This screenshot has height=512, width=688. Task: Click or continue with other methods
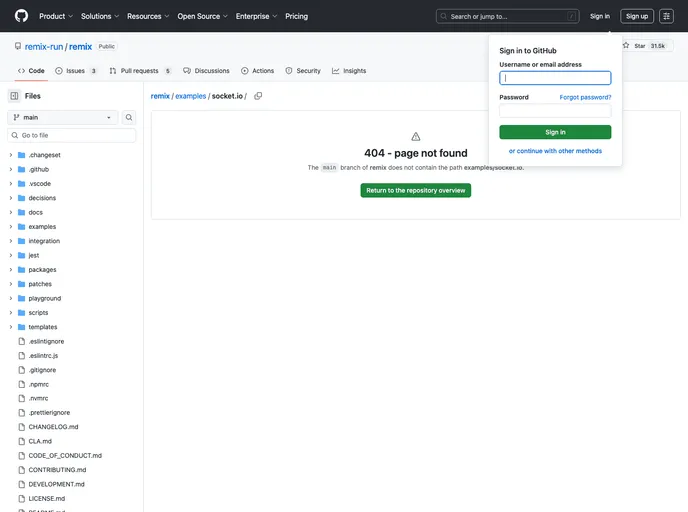tap(555, 151)
